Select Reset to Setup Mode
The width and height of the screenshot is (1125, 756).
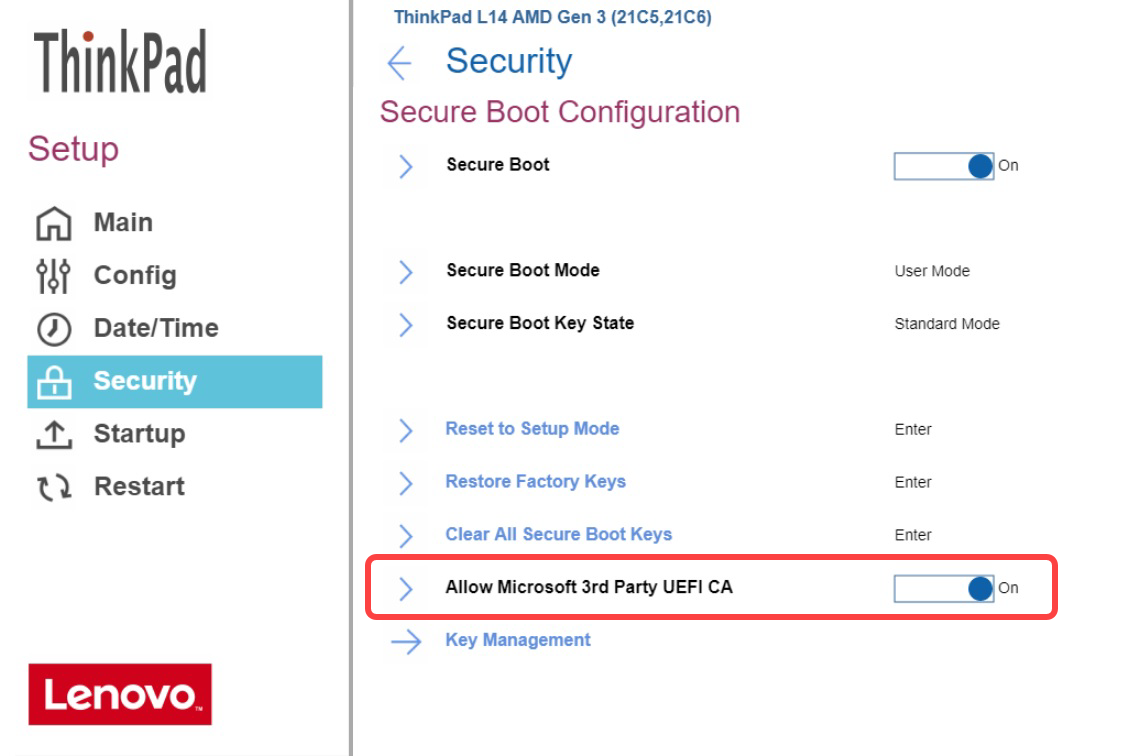pos(532,429)
